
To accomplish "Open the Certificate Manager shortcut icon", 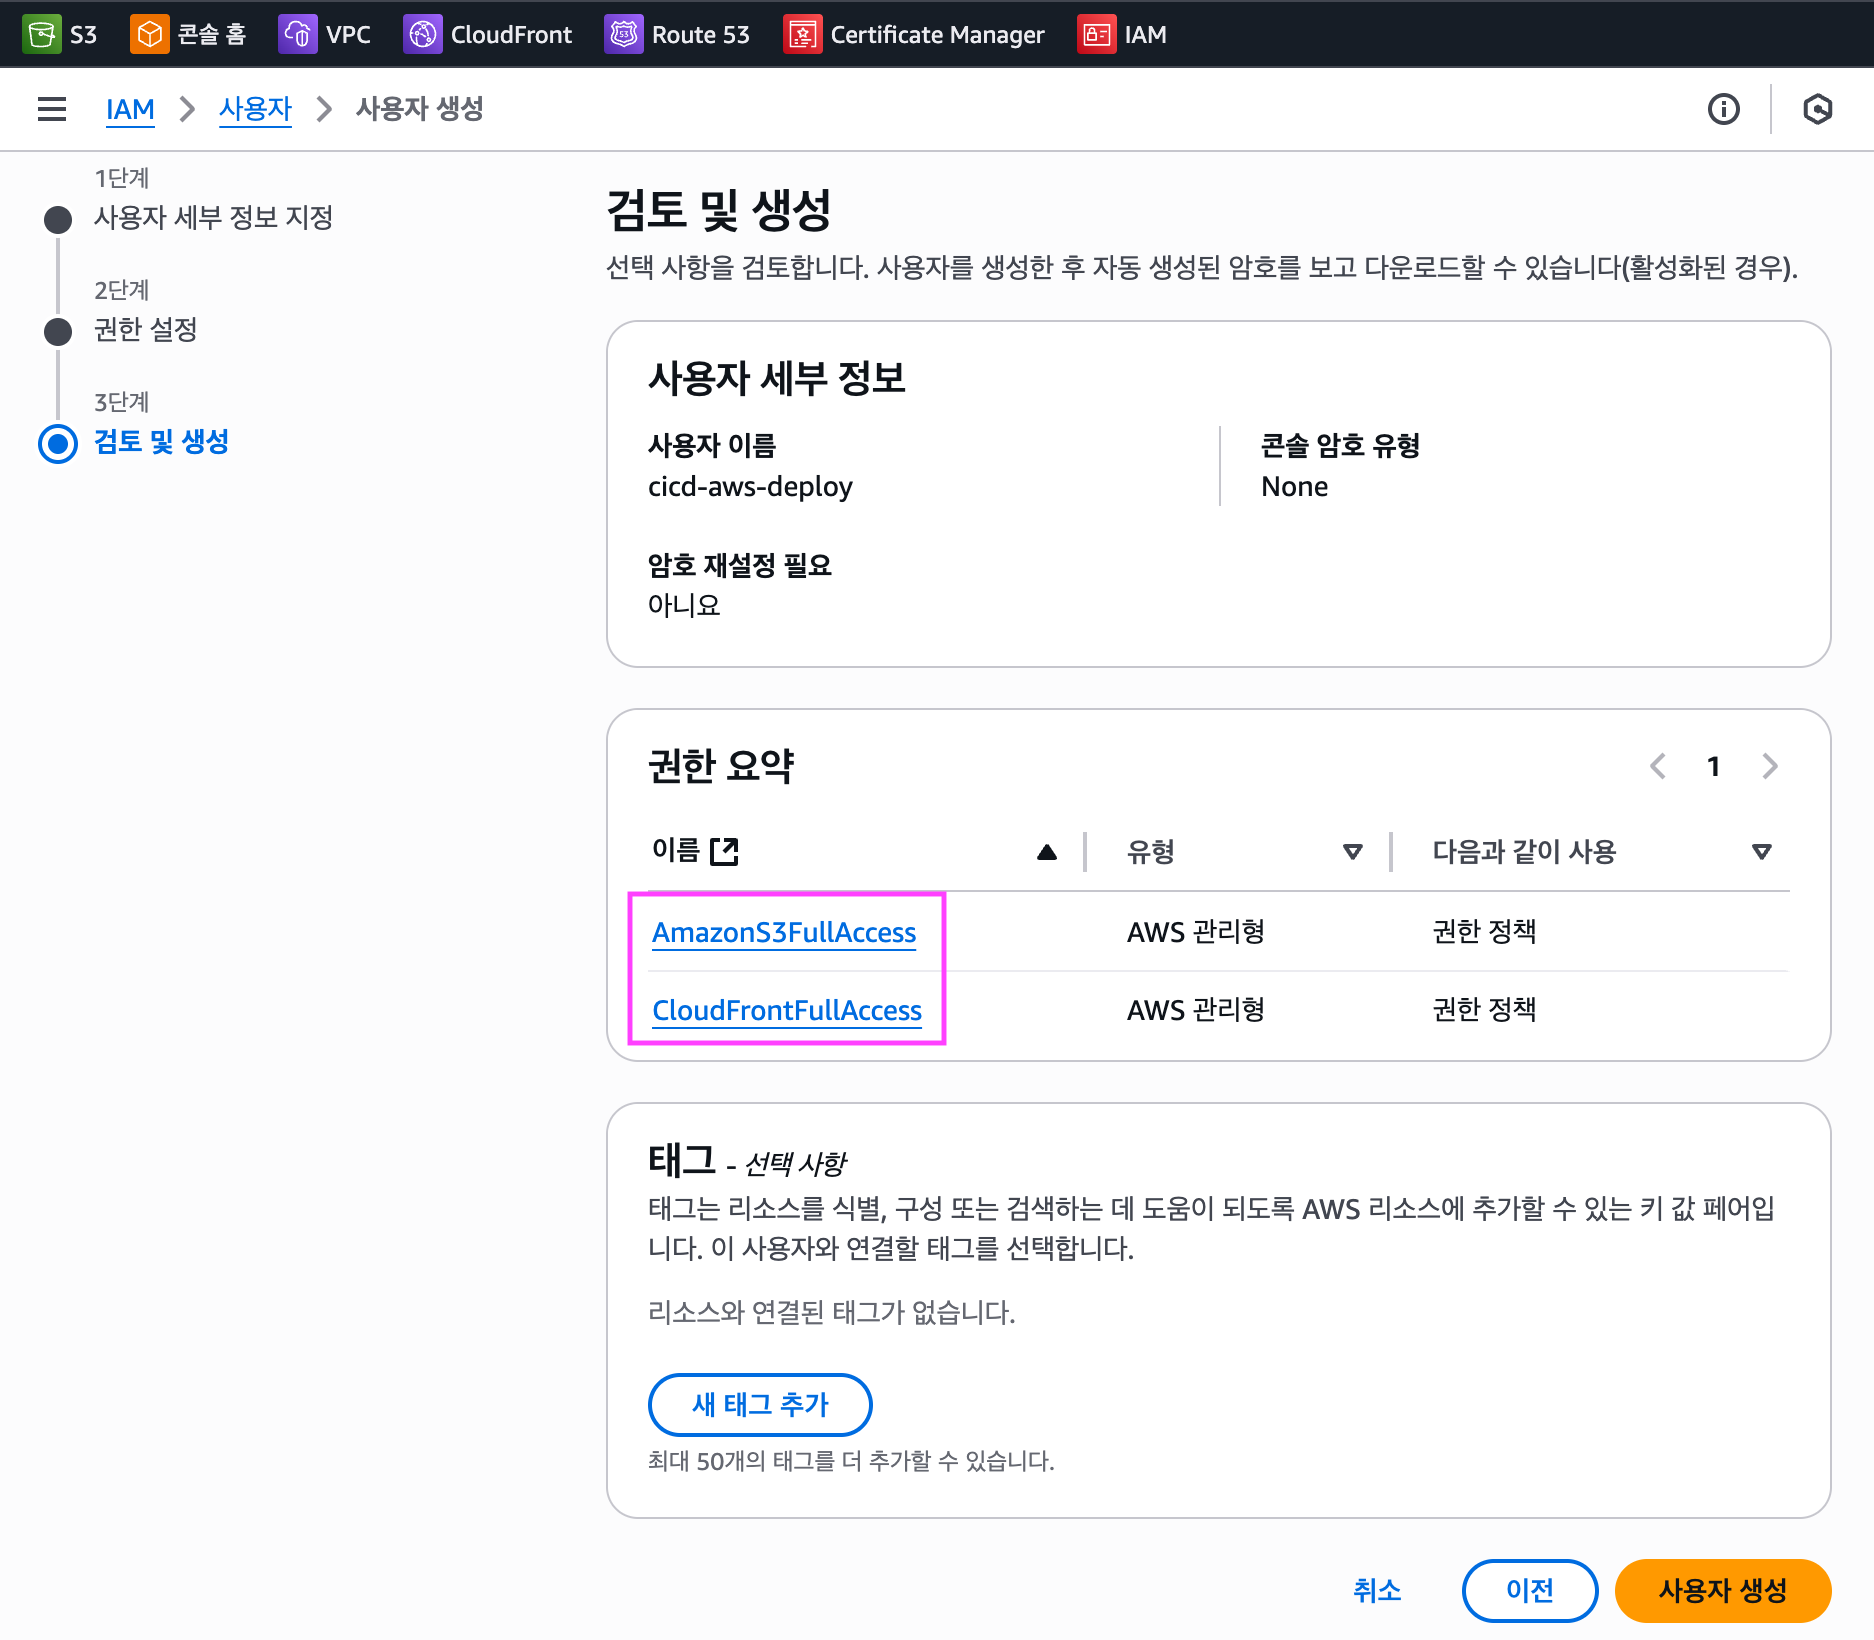I will point(802,34).
